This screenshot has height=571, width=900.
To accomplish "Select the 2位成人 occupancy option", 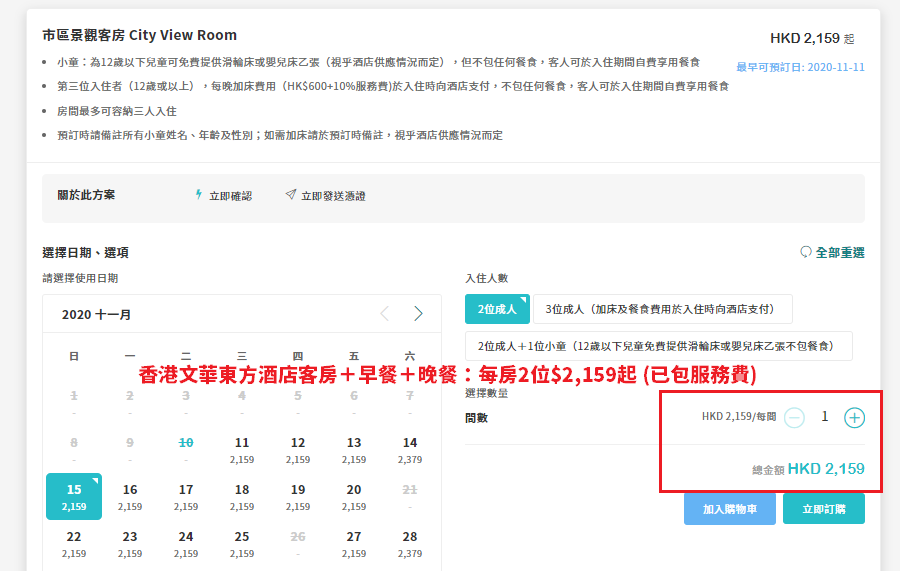I will point(496,309).
